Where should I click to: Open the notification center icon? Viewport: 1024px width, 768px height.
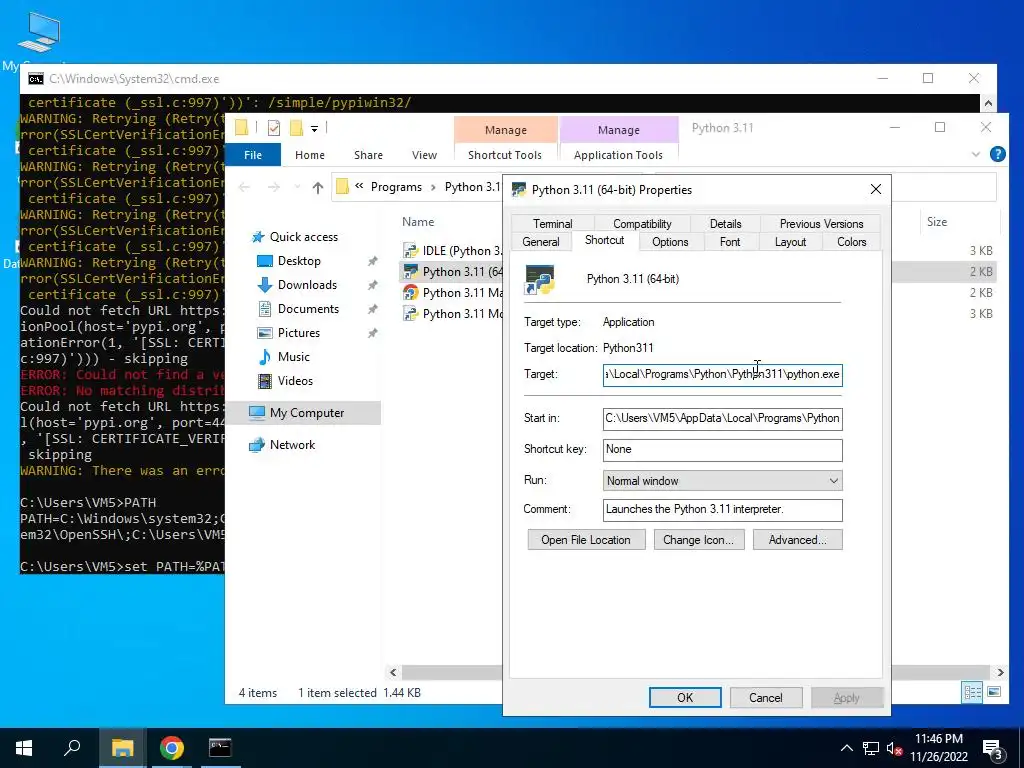tap(992, 748)
